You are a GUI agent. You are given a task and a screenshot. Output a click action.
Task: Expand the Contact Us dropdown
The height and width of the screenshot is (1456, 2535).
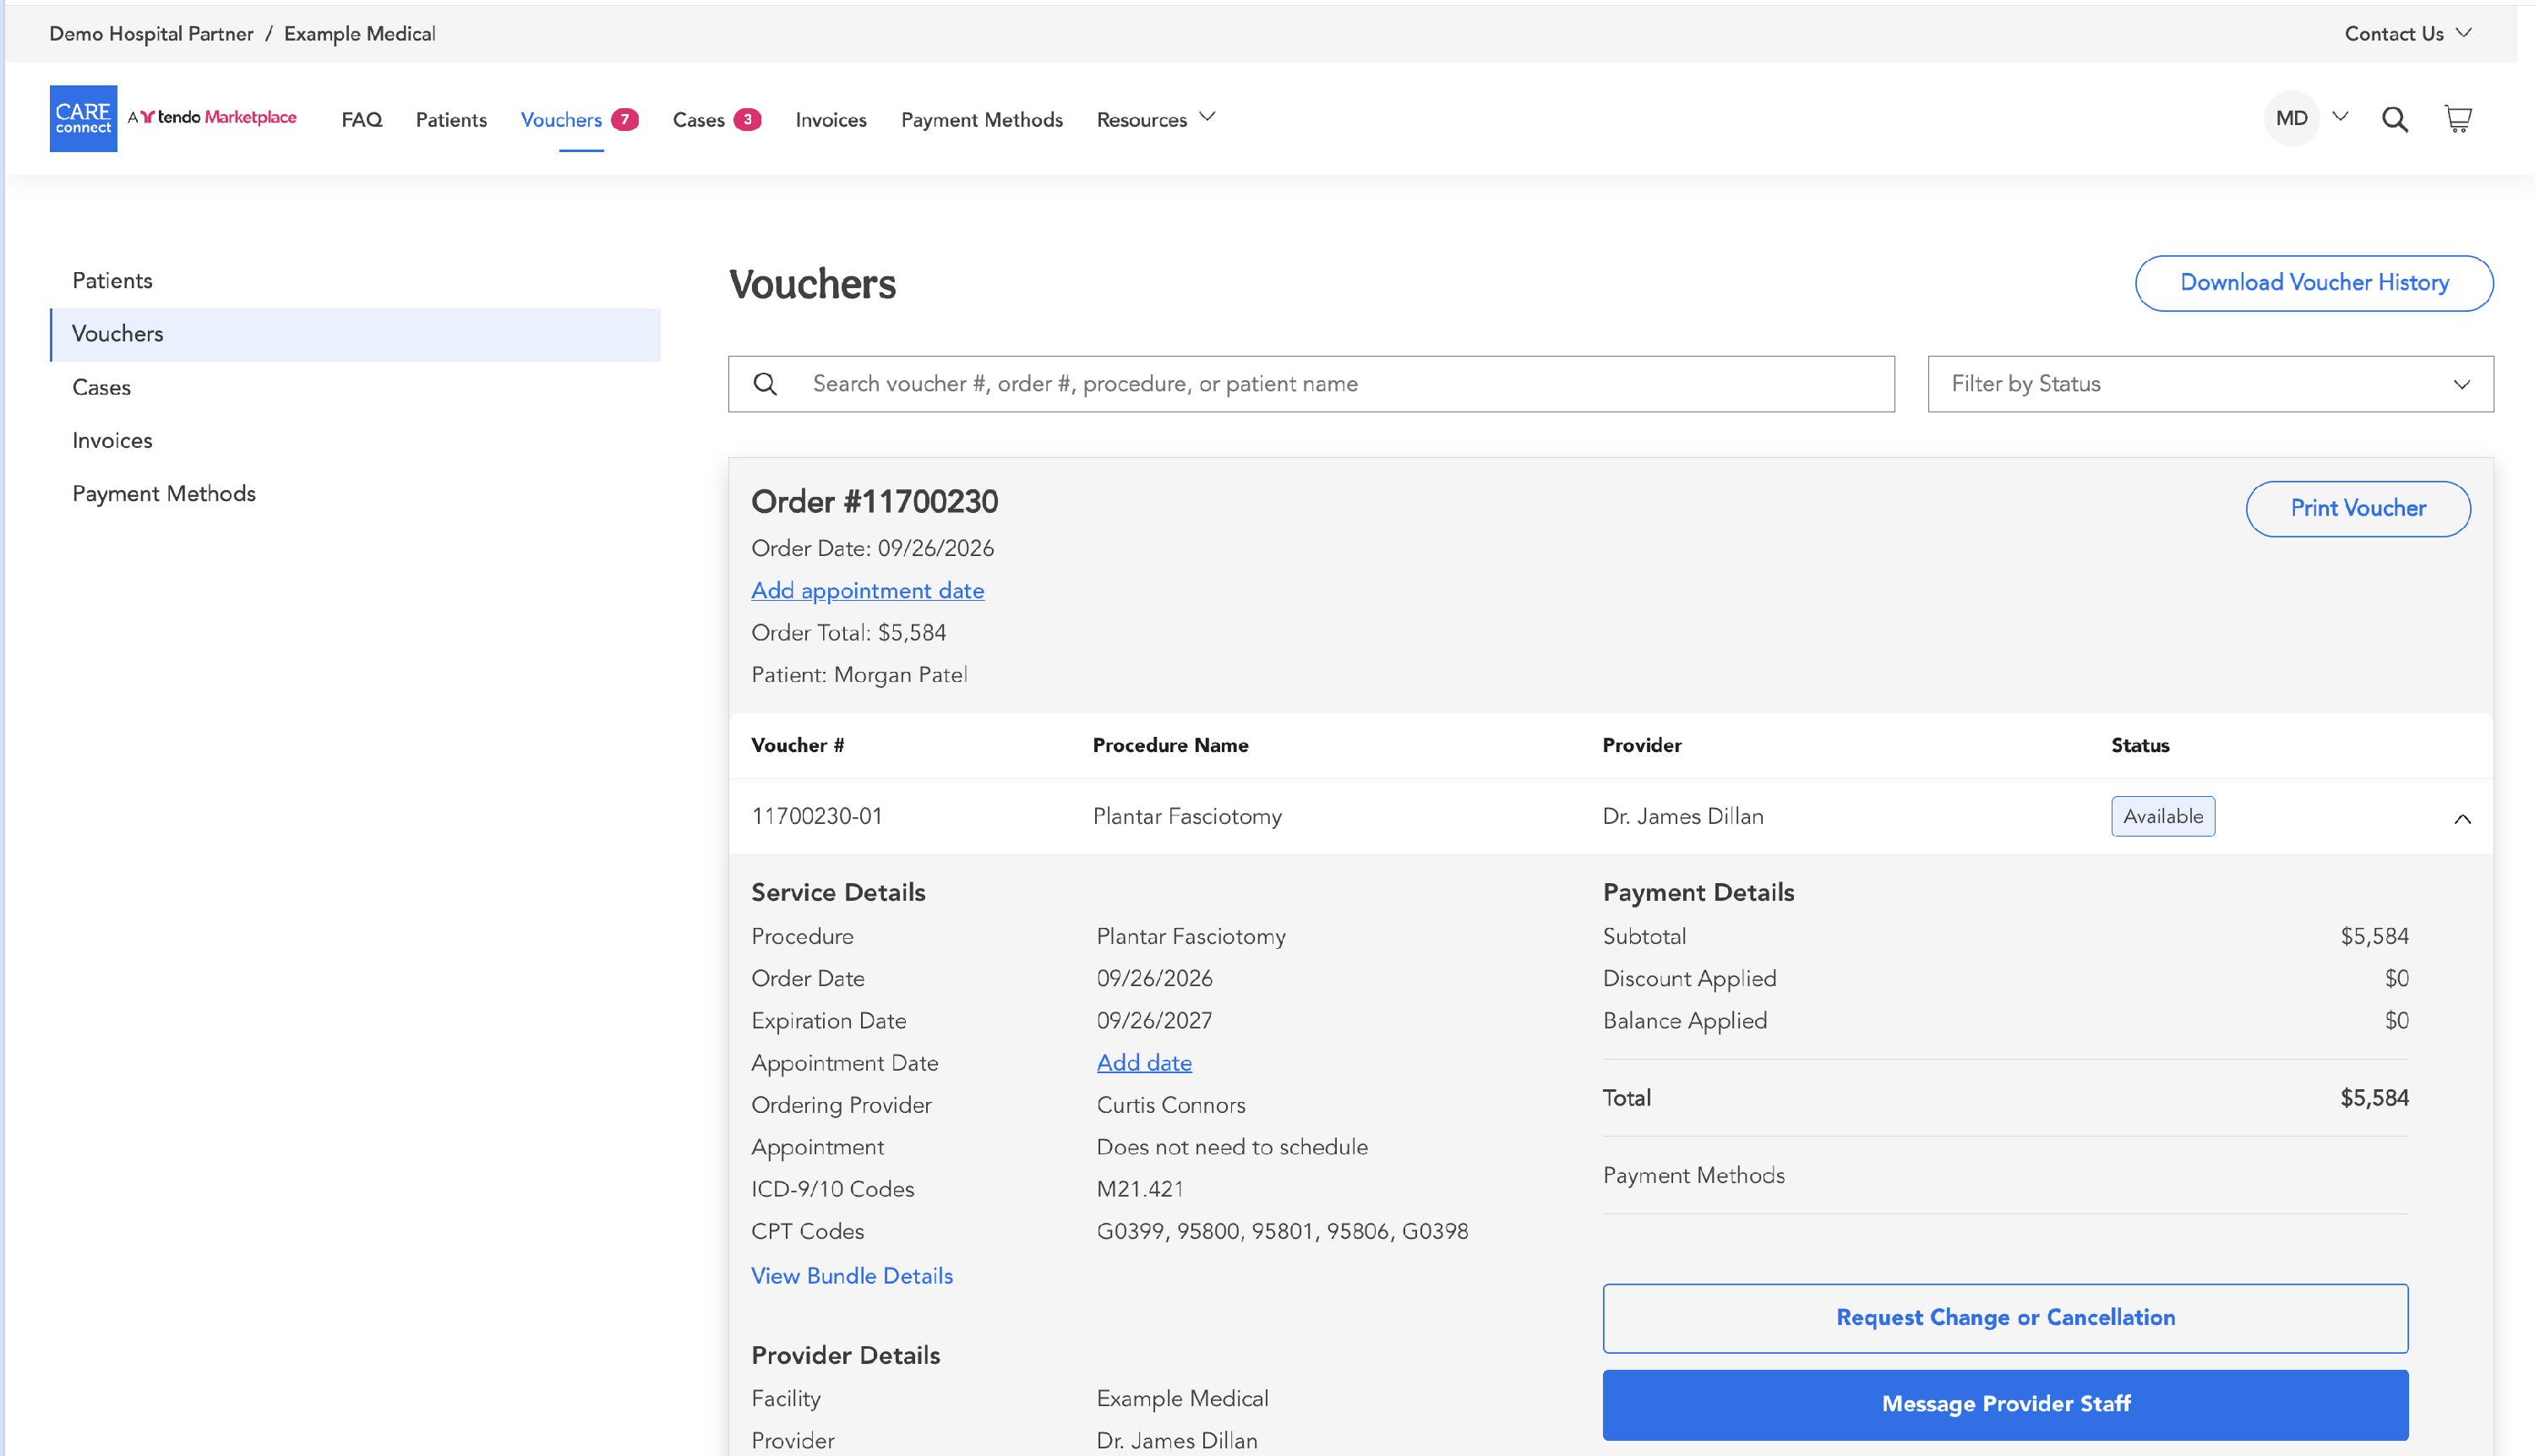(2408, 33)
